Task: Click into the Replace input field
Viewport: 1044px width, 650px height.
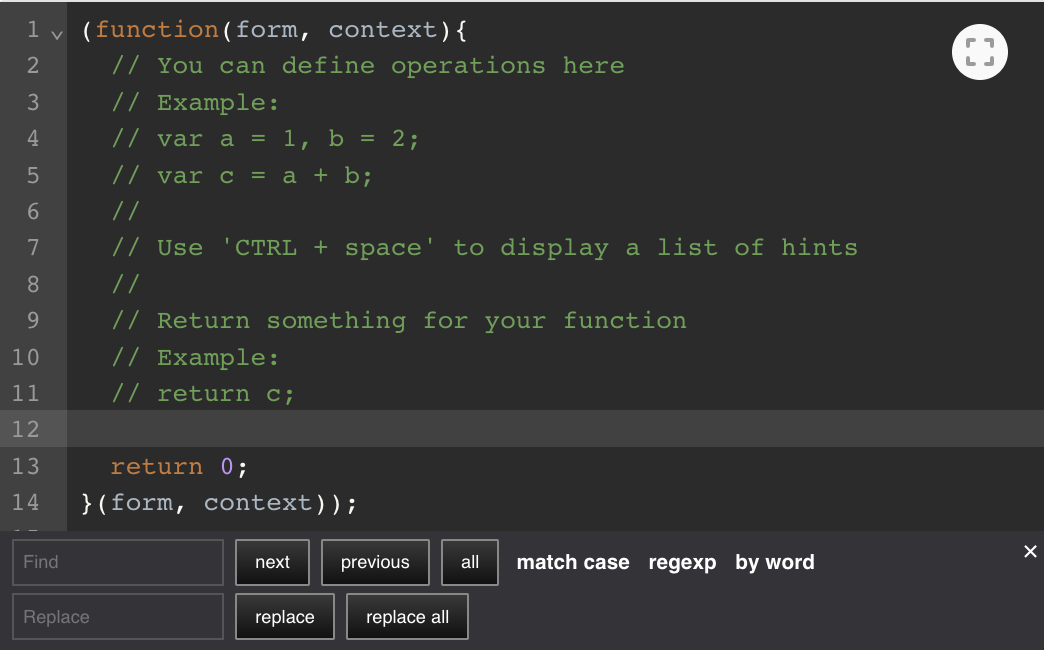Action: (118, 617)
